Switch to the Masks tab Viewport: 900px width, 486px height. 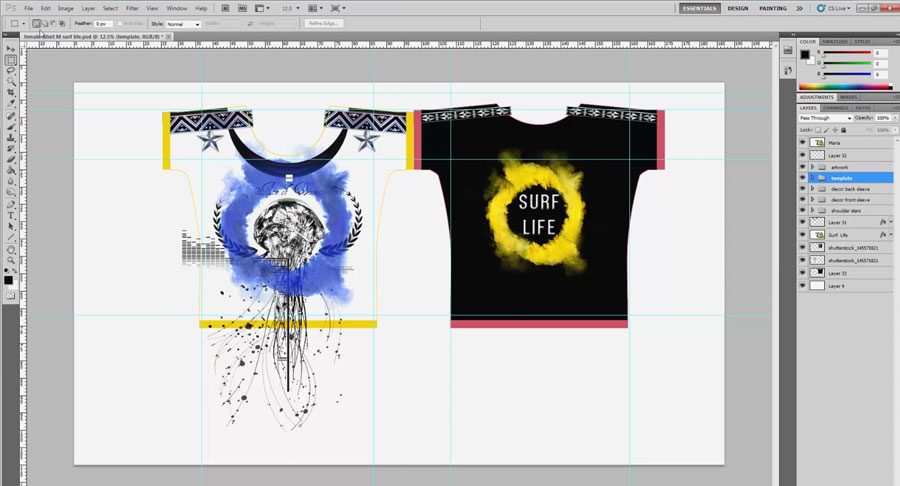(x=848, y=97)
